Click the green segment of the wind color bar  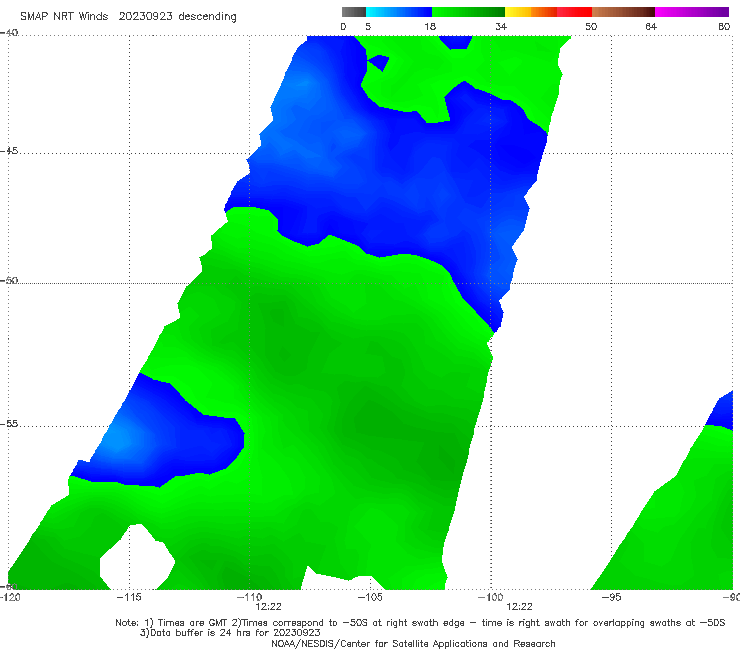(x=468, y=12)
